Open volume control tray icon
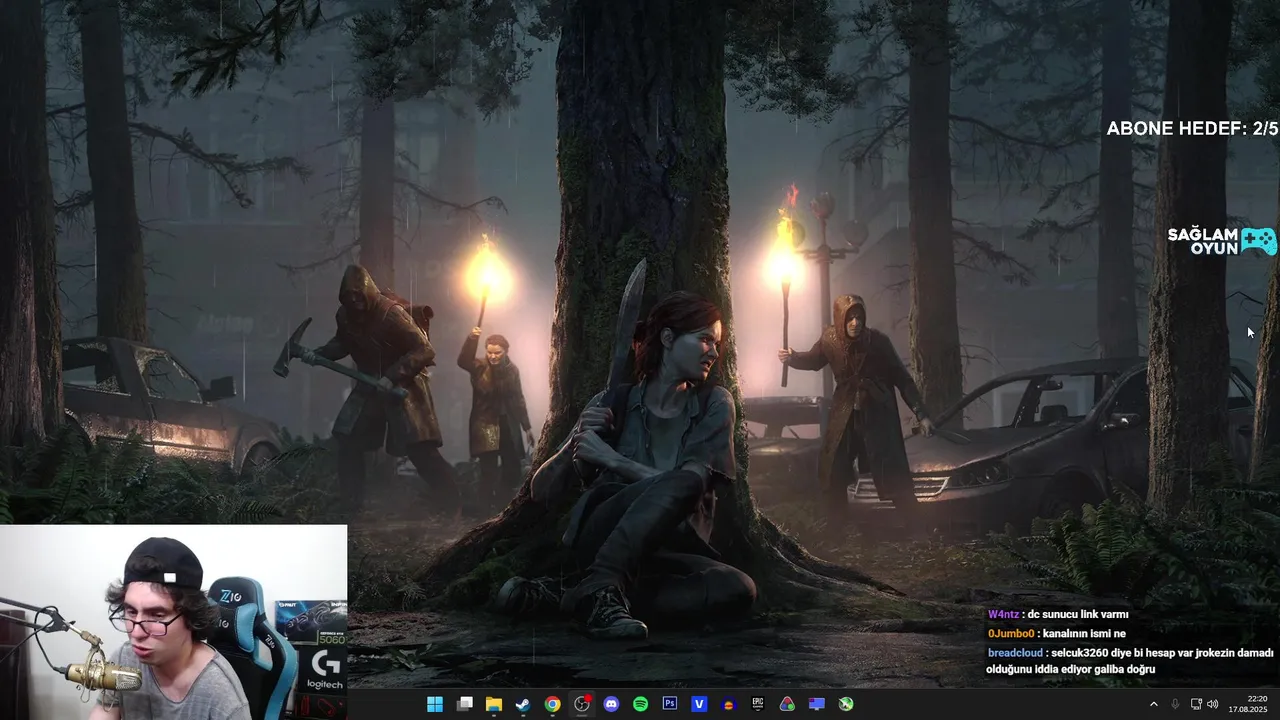Screen dimensions: 1280x720 click(1213, 704)
